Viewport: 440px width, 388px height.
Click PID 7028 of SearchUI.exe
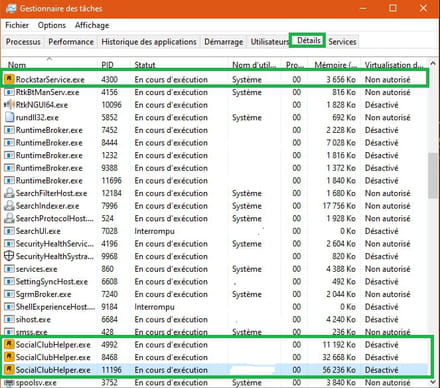pyautogui.click(x=109, y=231)
